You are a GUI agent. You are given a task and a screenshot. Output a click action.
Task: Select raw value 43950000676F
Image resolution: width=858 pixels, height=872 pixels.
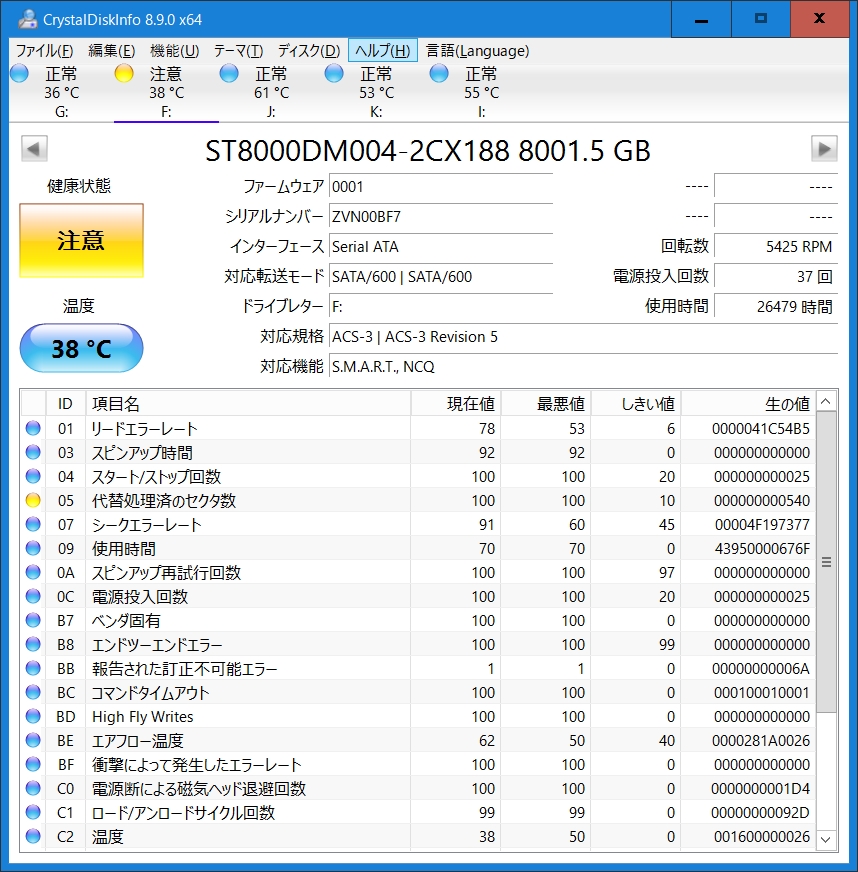[x=762, y=549]
